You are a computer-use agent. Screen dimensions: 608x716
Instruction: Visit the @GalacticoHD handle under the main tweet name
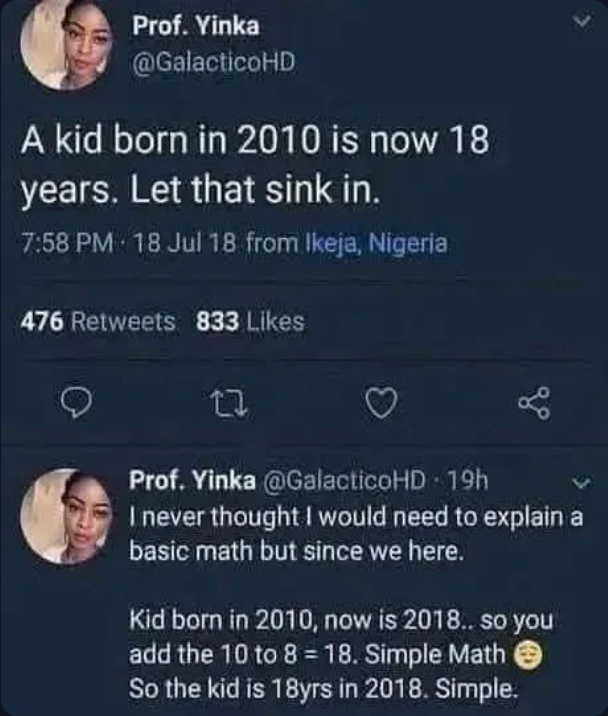pyautogui.click(x=214, y=61)
